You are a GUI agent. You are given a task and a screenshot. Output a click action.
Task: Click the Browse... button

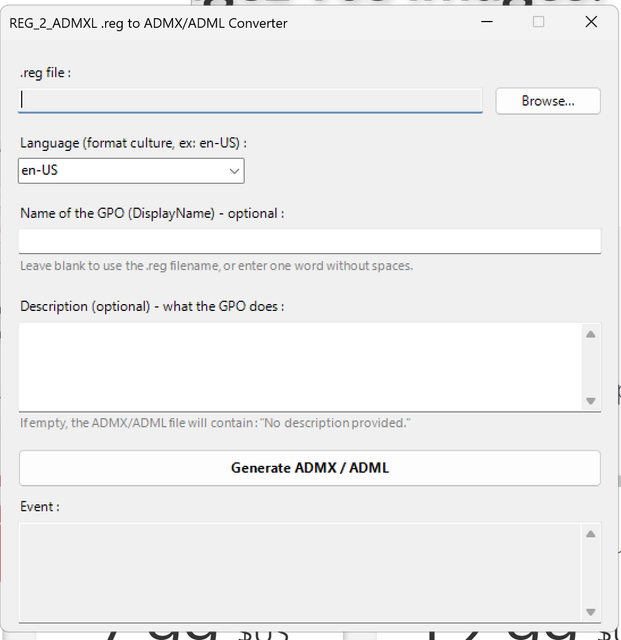coord(548,101)
